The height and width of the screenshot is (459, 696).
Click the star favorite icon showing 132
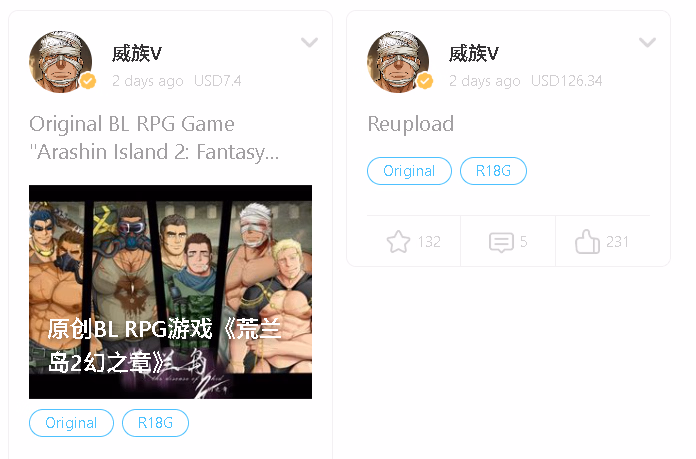[x=398, y=242]
